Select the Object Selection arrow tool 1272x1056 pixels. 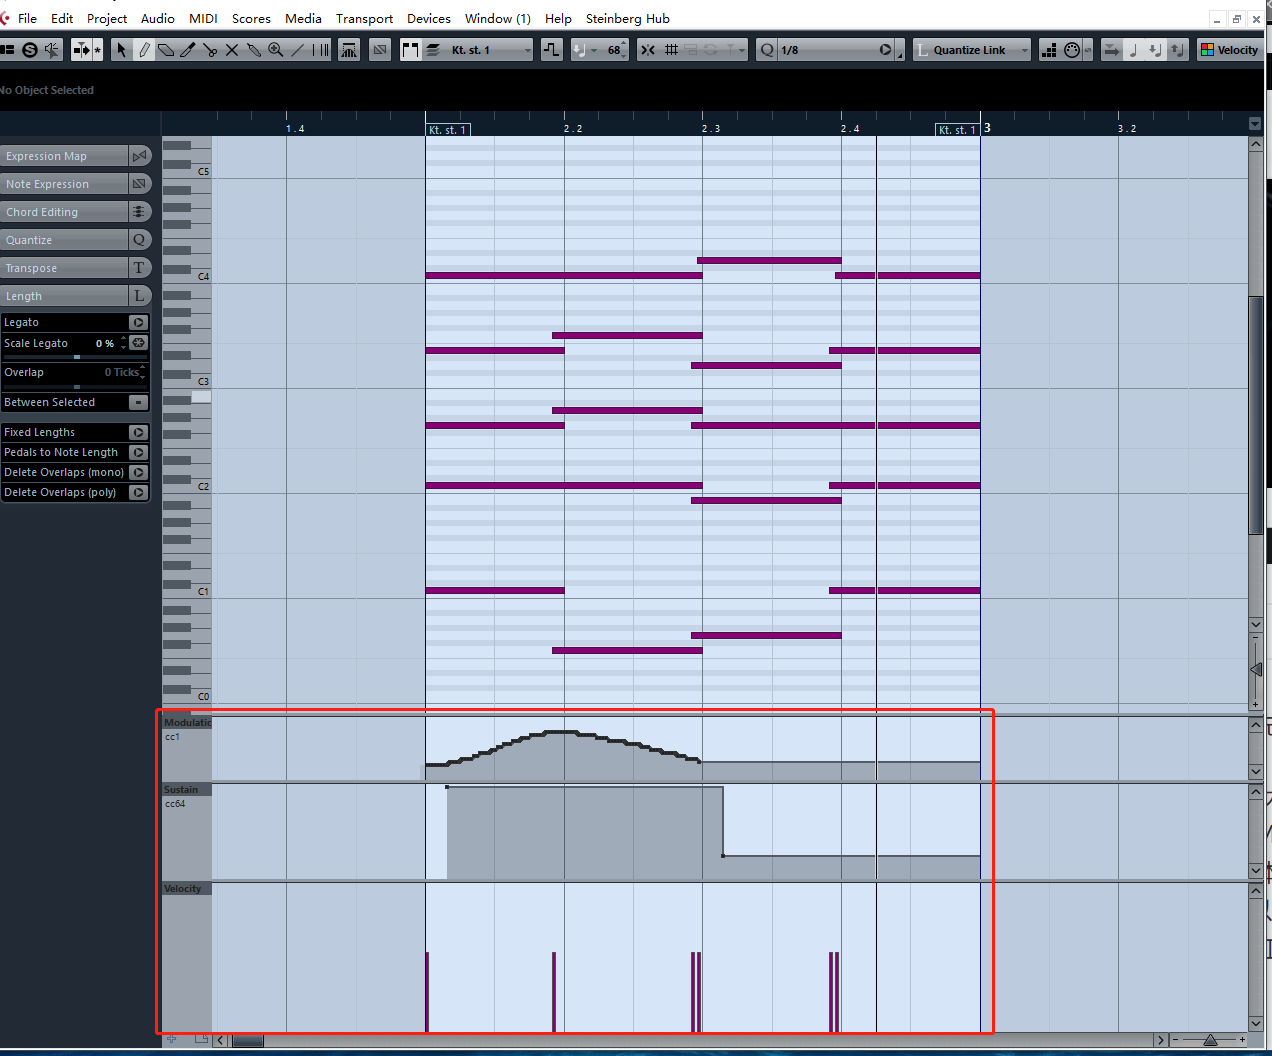tap(121, 49)
